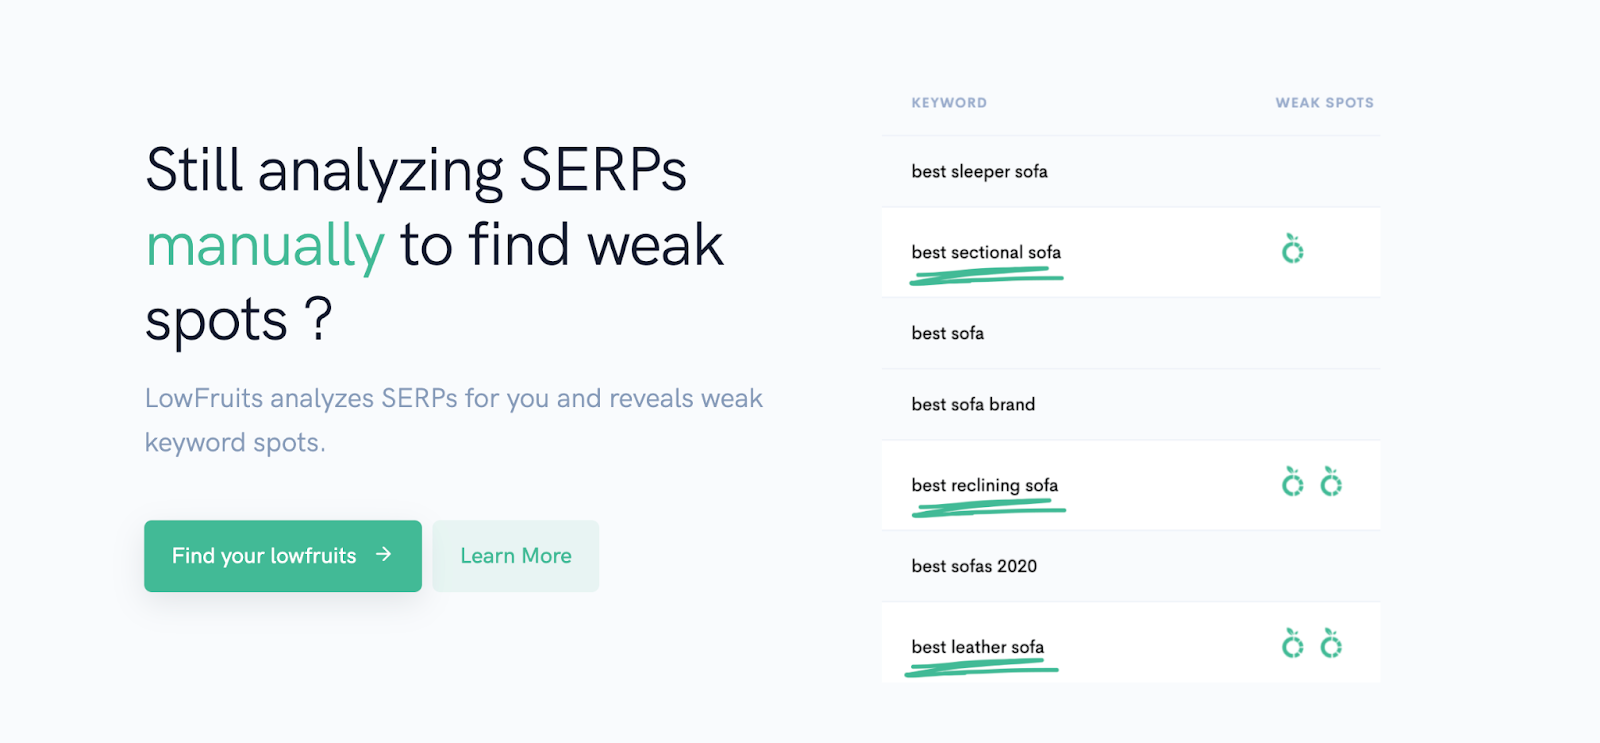
Task: Pick the best sofa keyword row
Action: (x=1131, y=334)
